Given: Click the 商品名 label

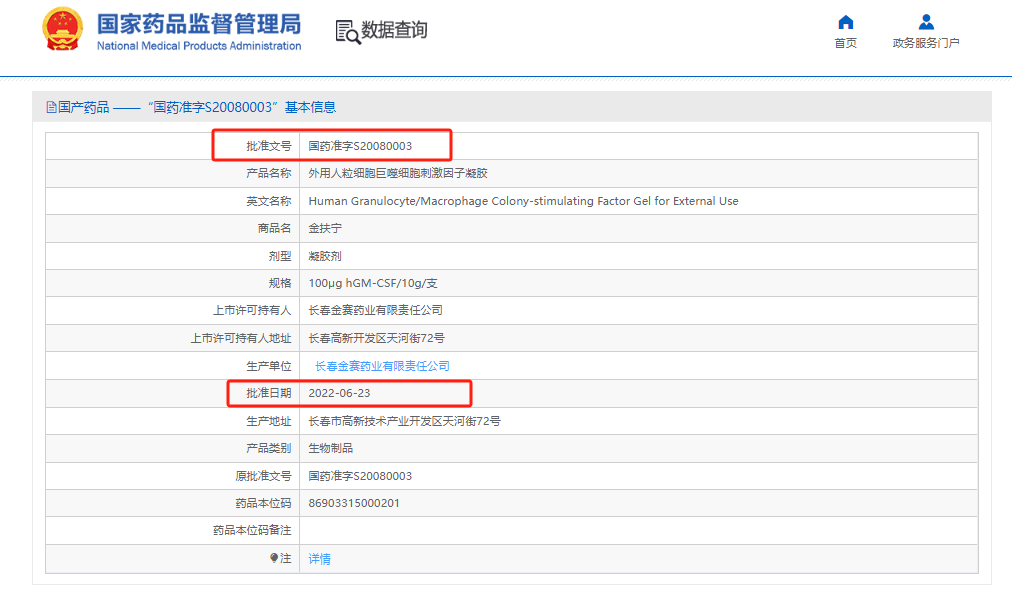Looking at the screenshot, I should pyautogui.click(x=274, y=228).
